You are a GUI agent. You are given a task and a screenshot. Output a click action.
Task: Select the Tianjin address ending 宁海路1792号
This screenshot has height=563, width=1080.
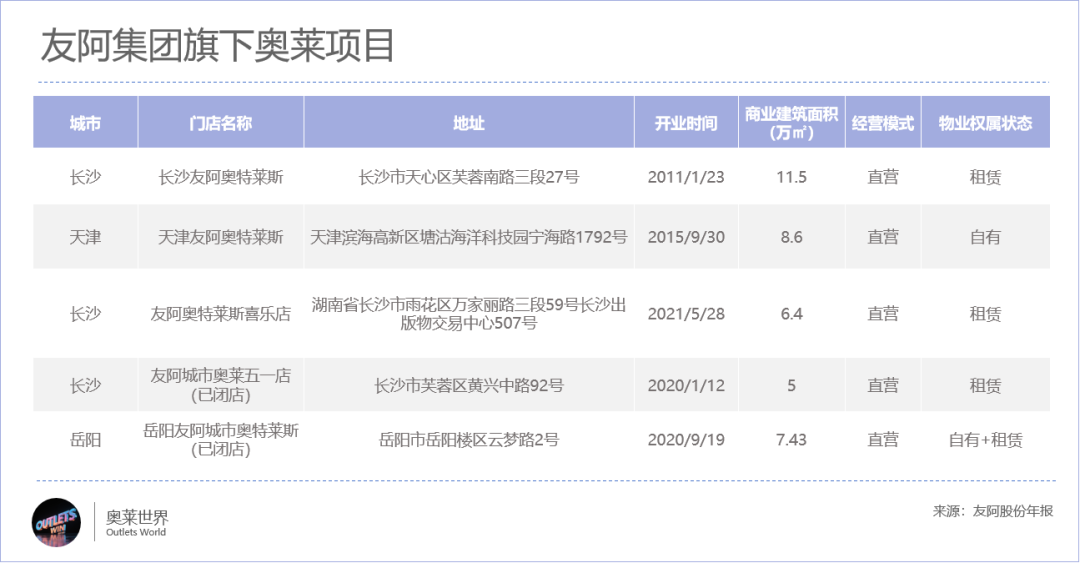click(x=469, y=237)
